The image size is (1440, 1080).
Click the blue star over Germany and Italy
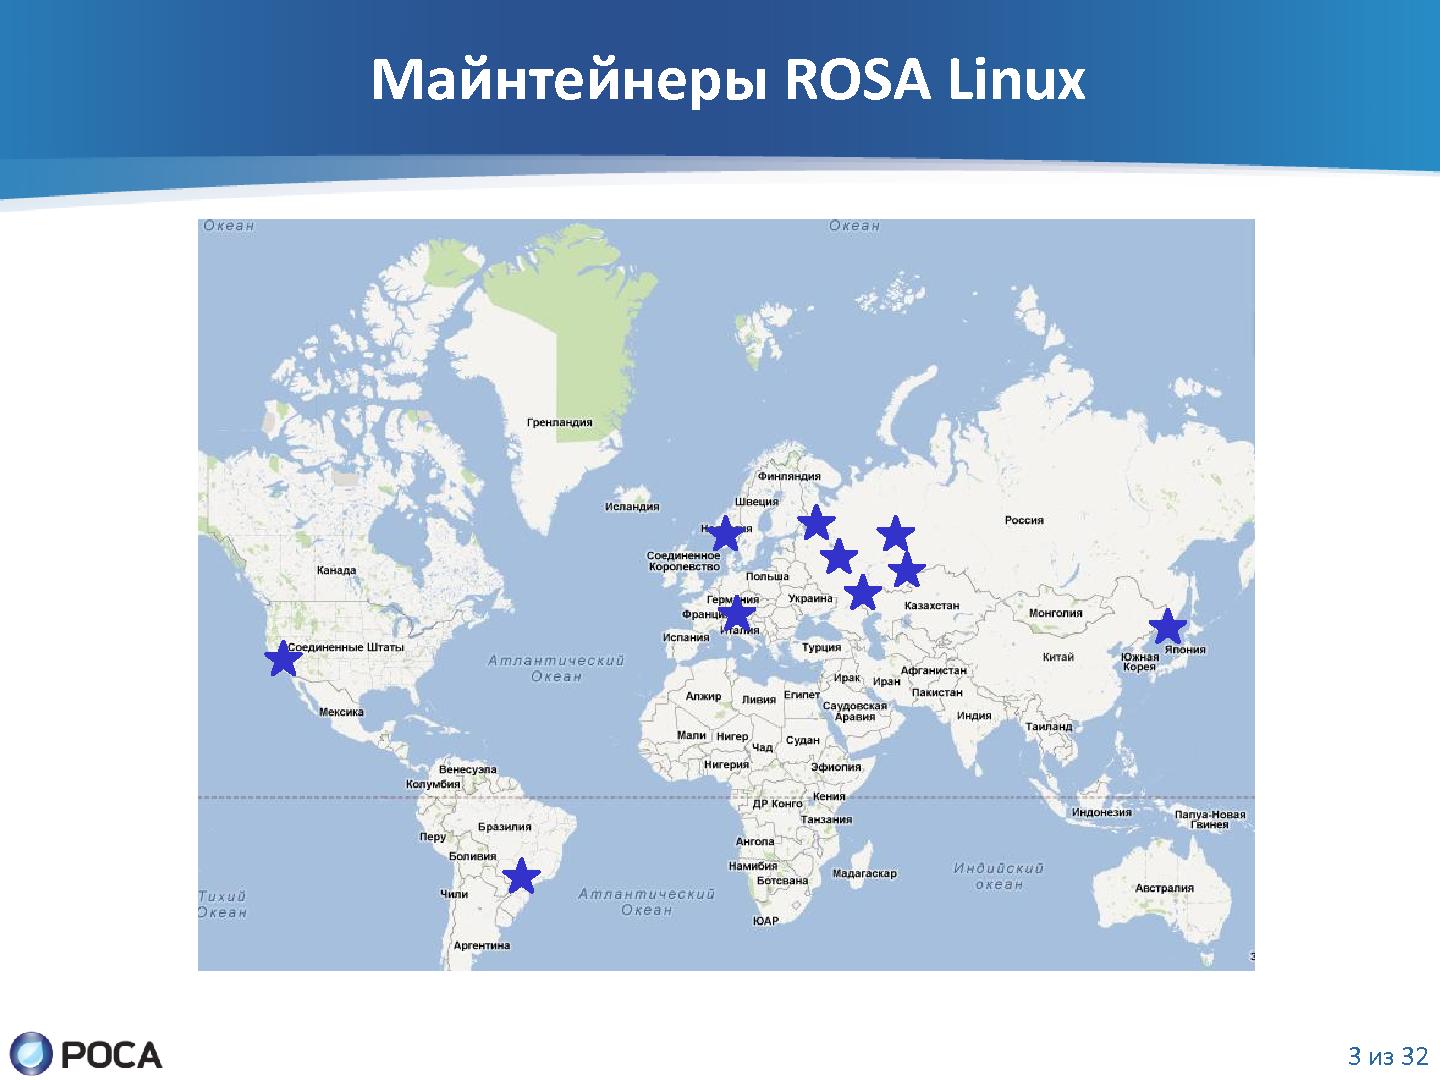[736, 613]
